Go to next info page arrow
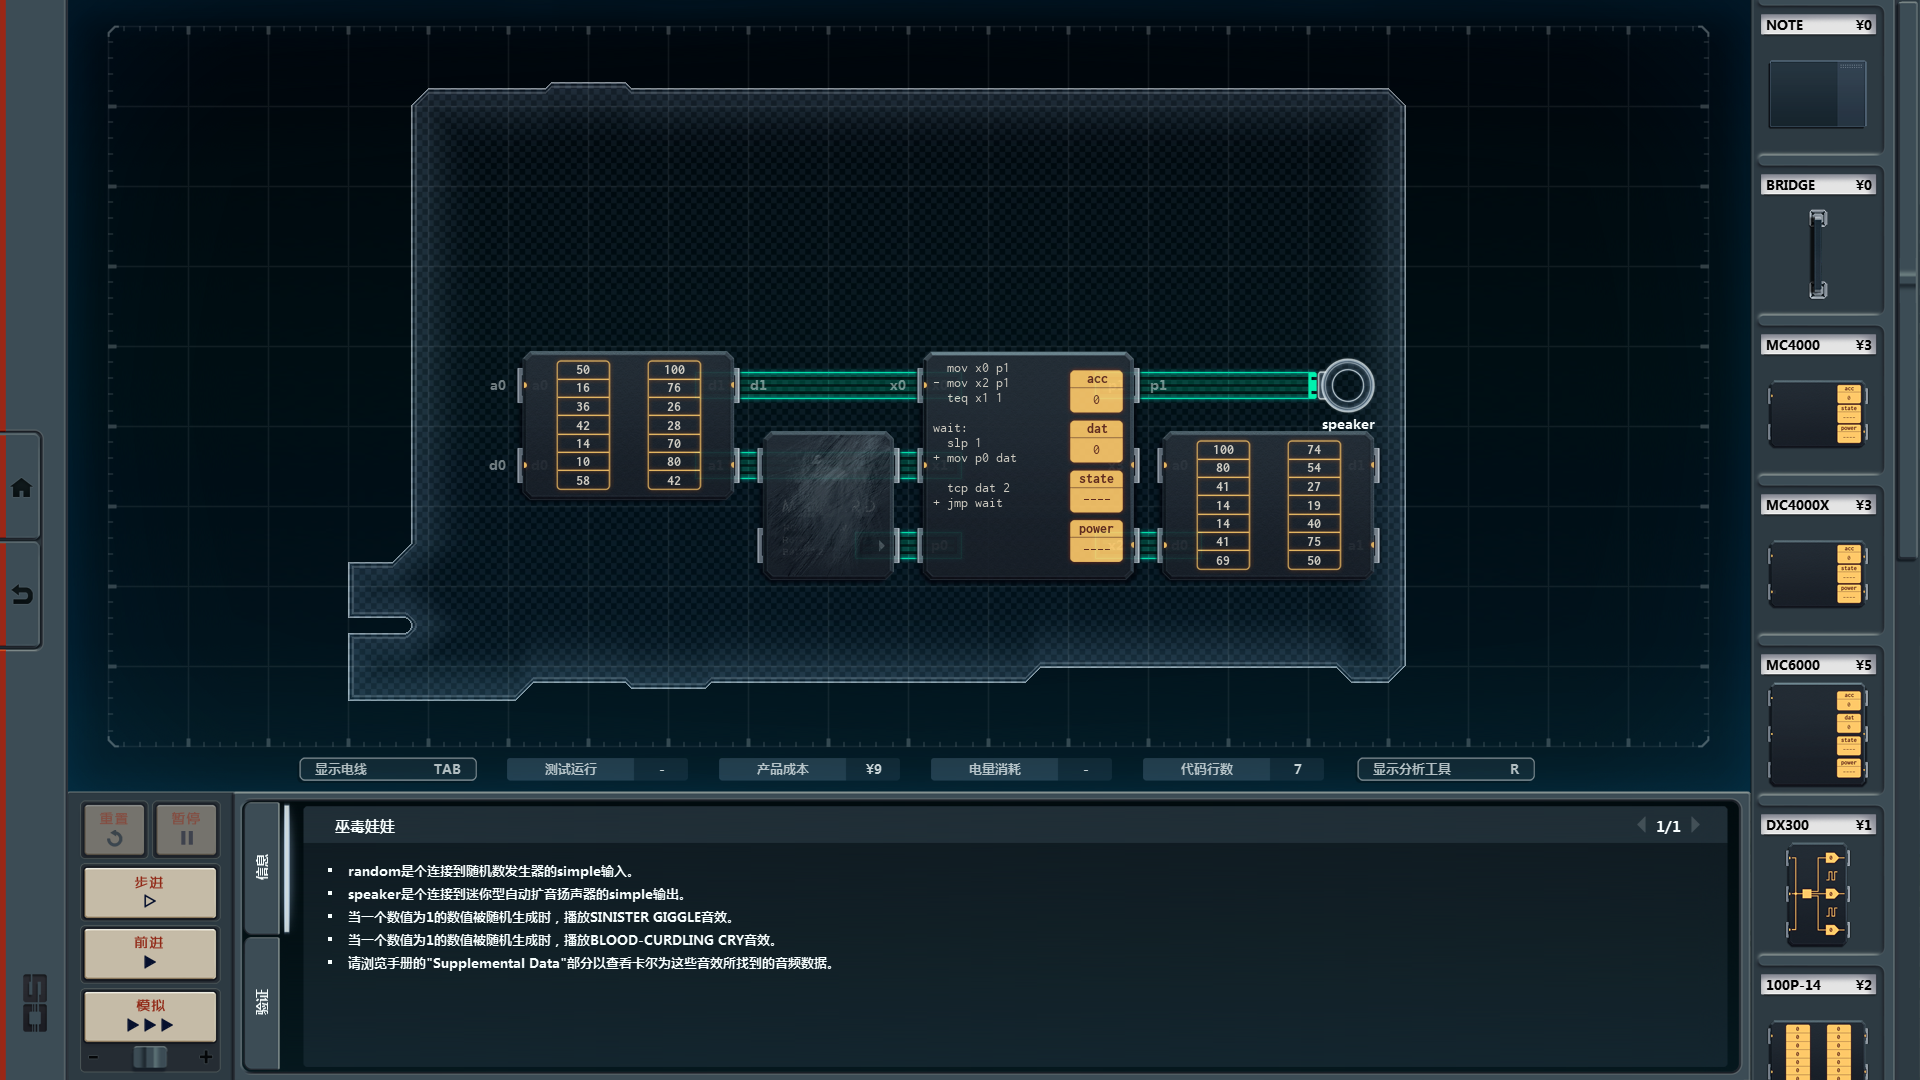 coord(1696,825)
